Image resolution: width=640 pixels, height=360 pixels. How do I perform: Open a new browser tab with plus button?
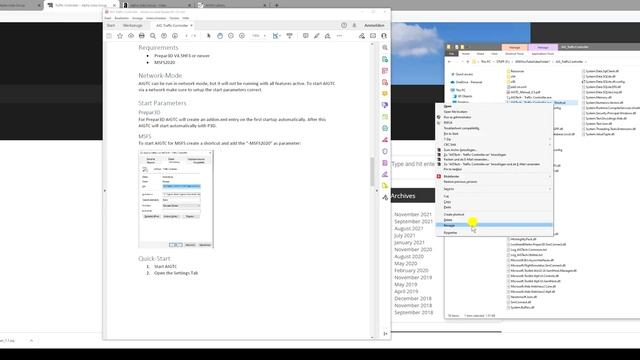pos(277,5)
